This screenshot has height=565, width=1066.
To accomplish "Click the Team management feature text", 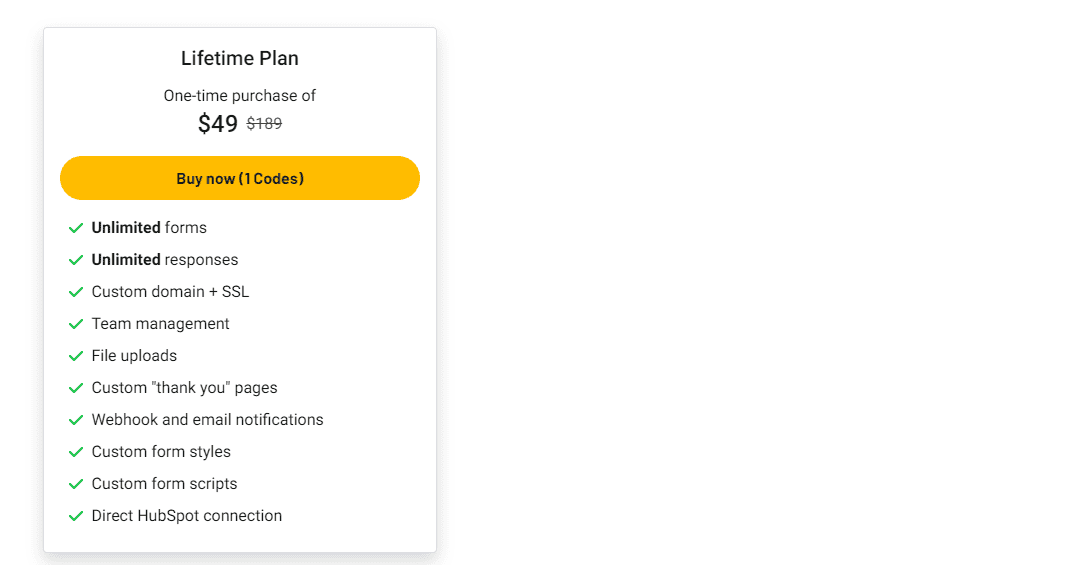I will click(x=160, y=324).
